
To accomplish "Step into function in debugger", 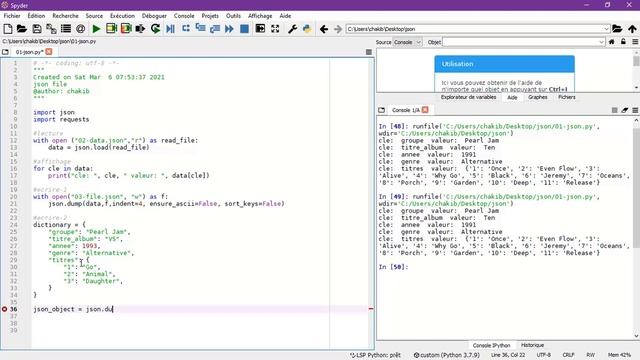I will tap(200, 29).
